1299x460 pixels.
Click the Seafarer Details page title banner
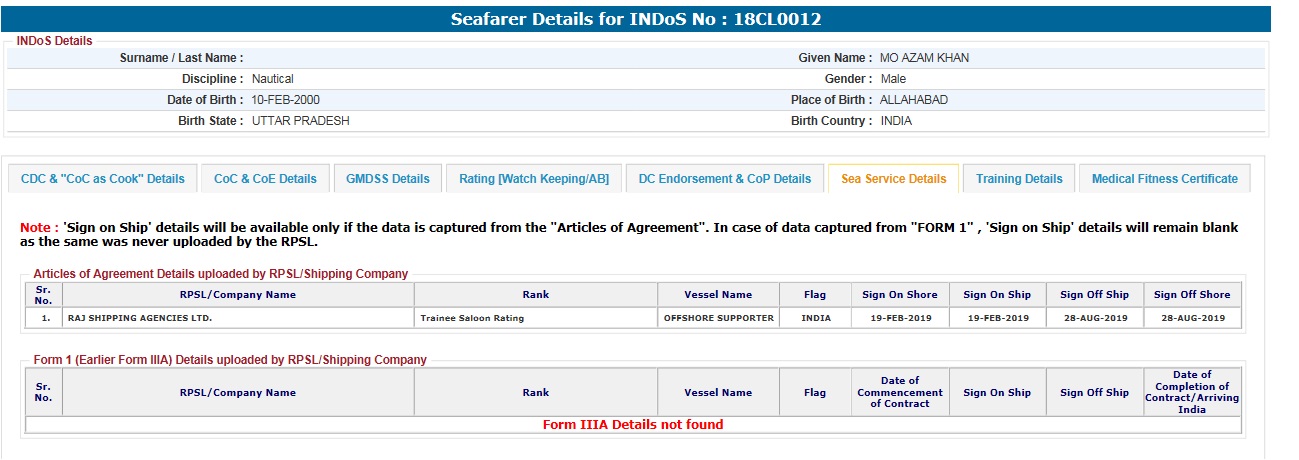coord(636,19)
